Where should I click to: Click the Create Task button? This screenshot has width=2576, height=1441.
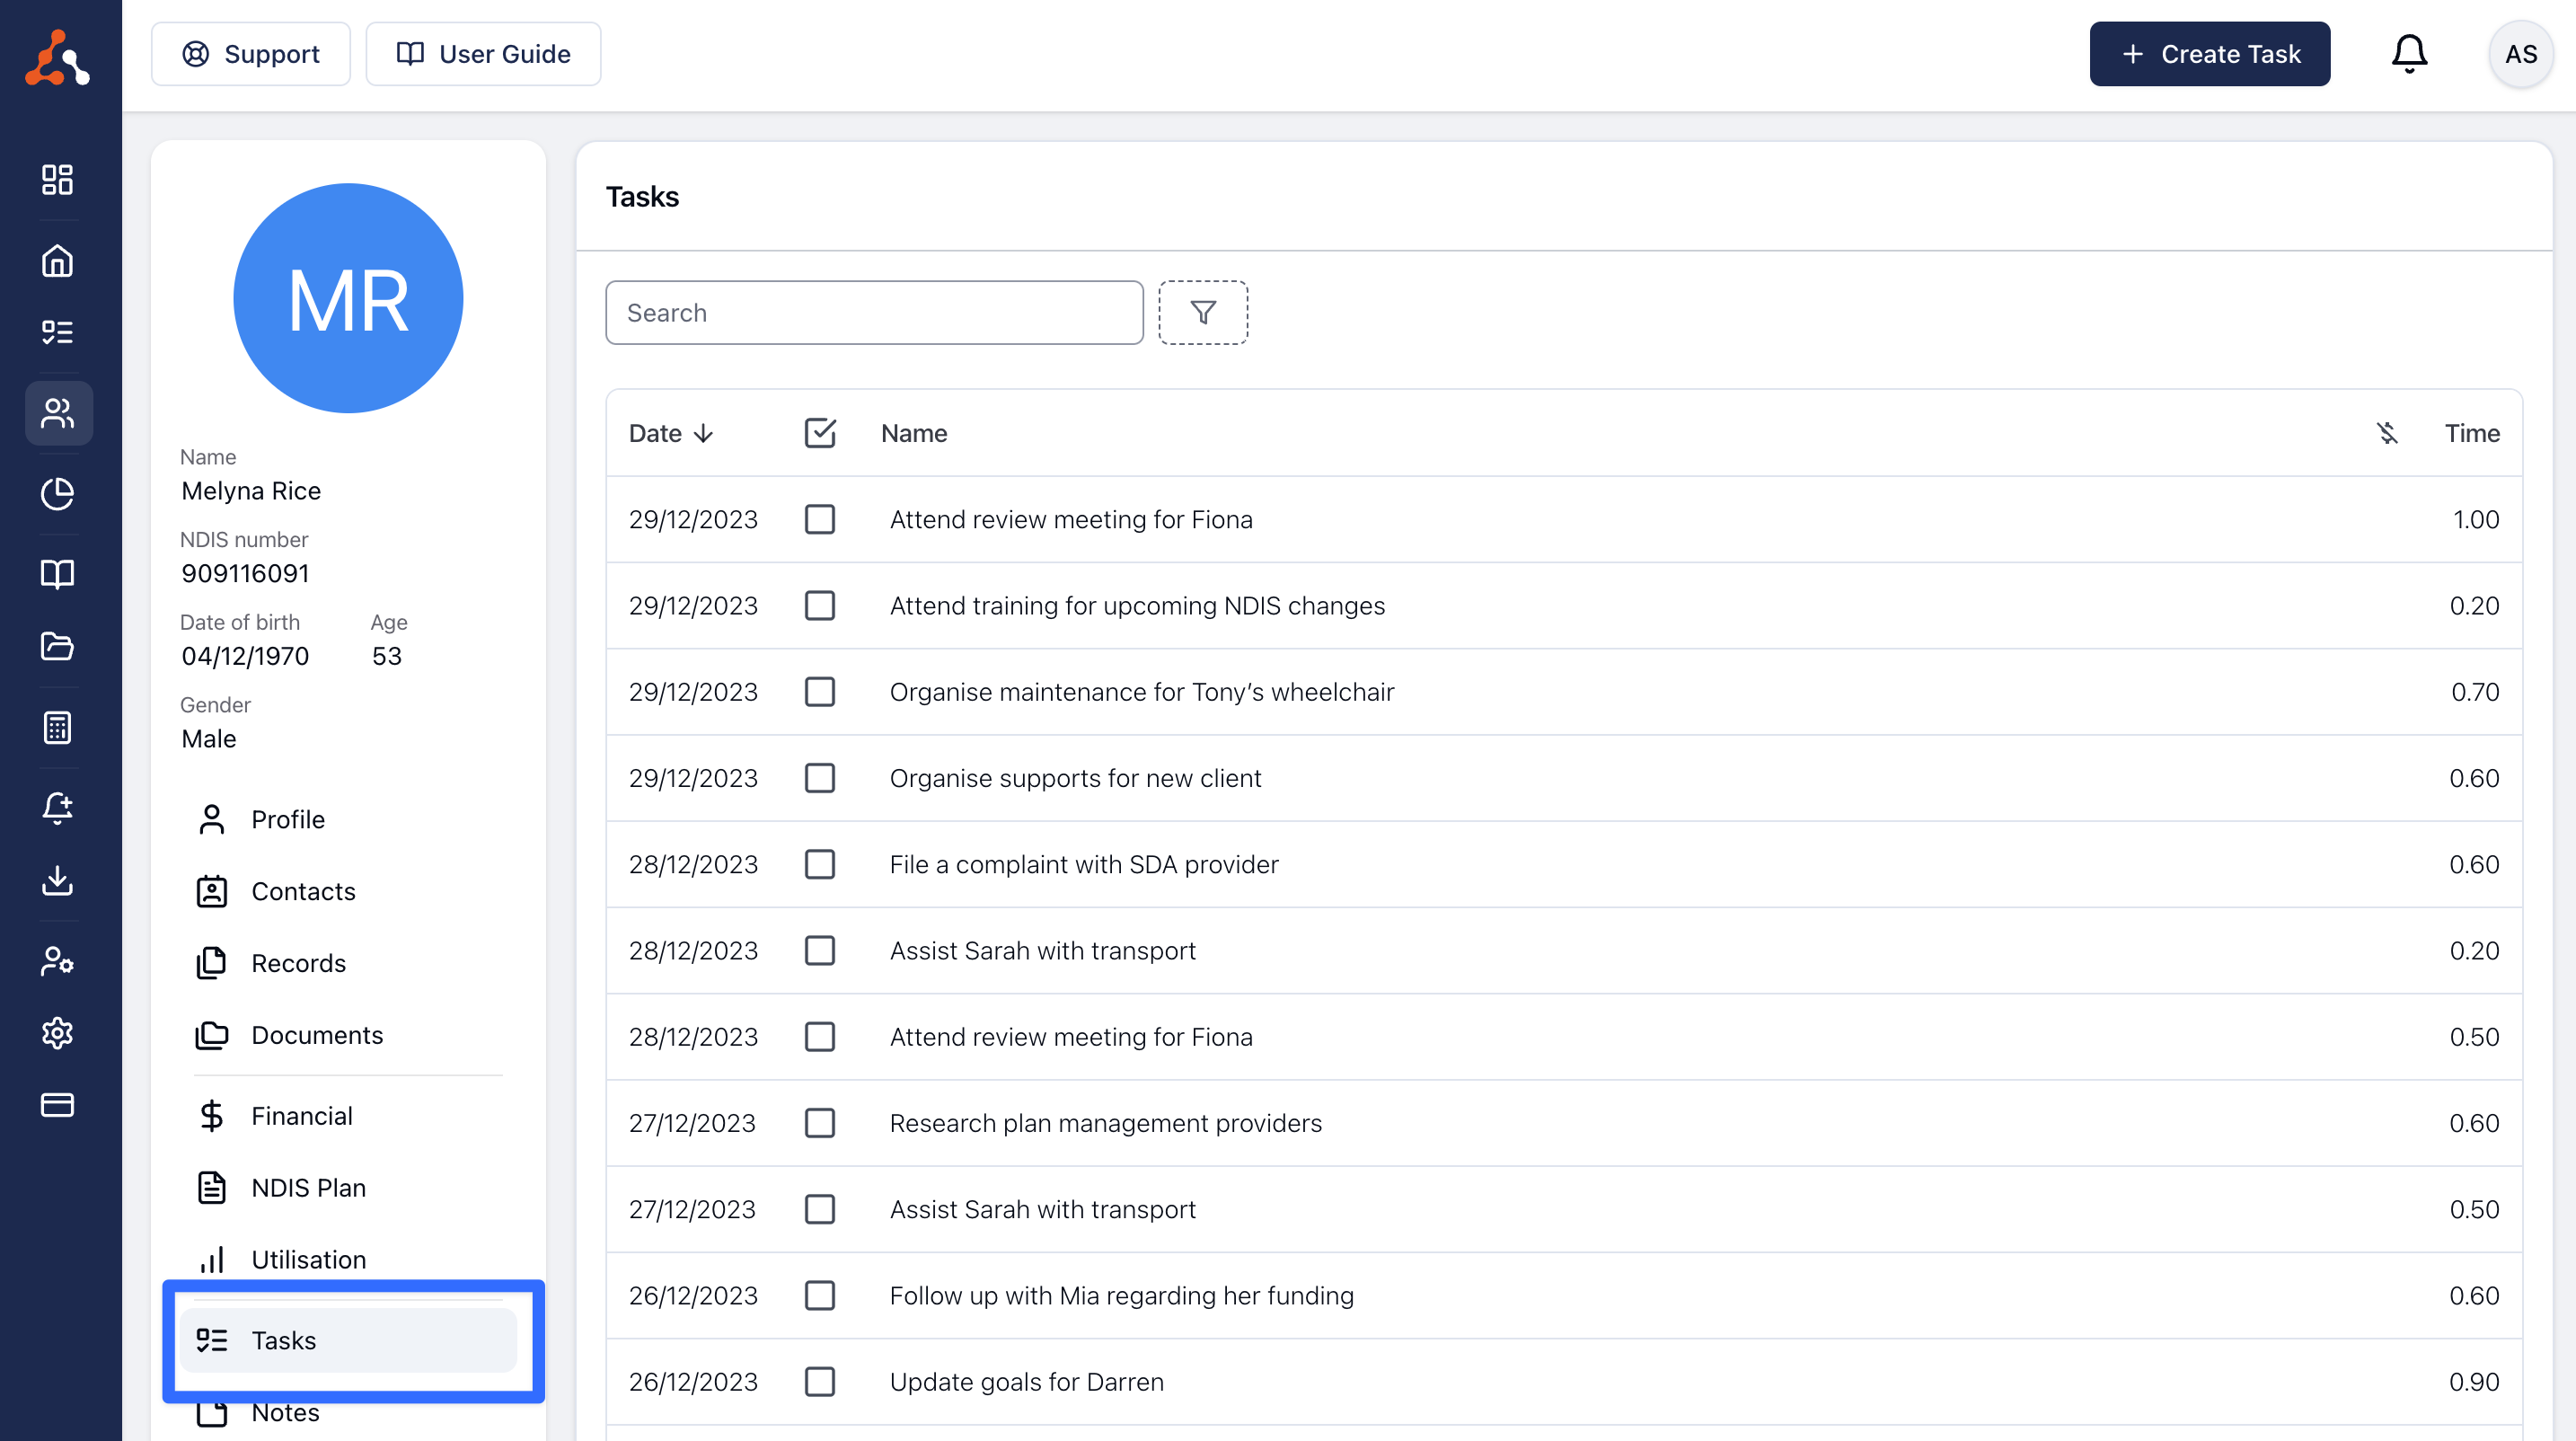point(2208,54)
